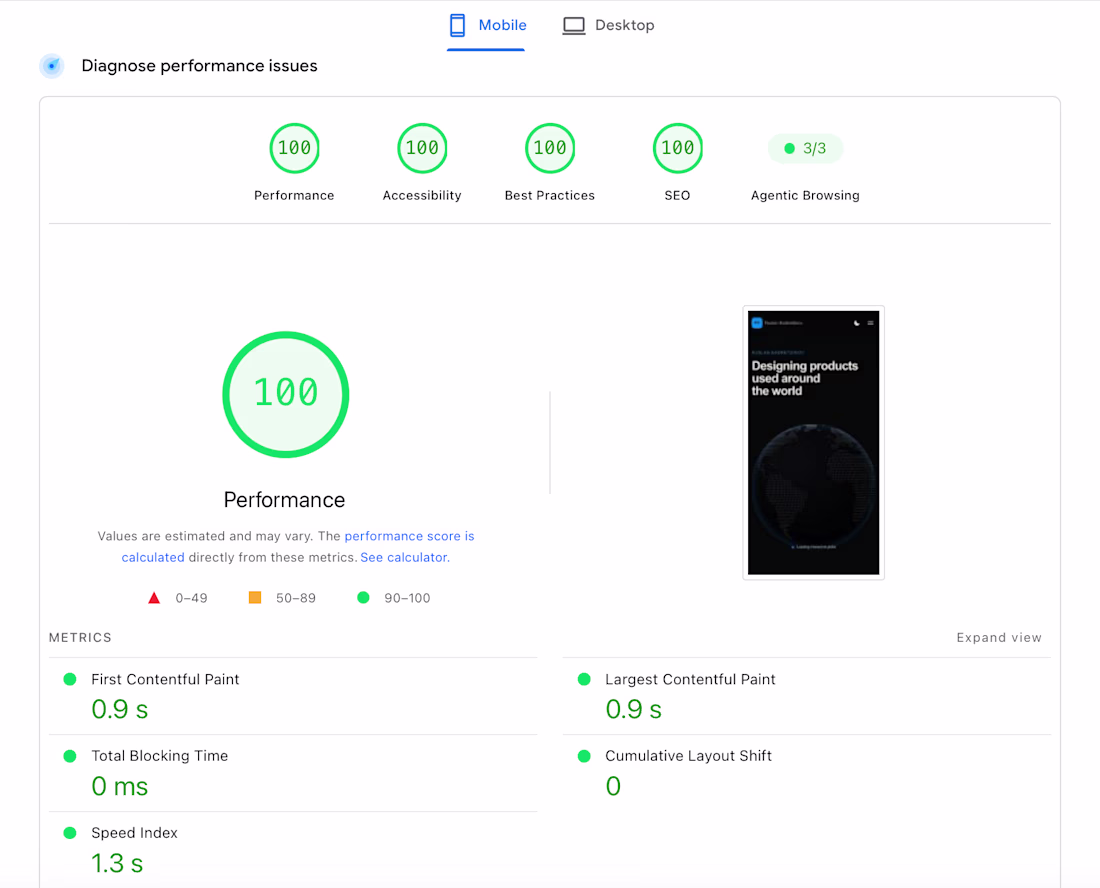The image size is (1100, 888).
Task: Click the Largest Contentful Paint 0.9 s value
Action: click(633, 710)
